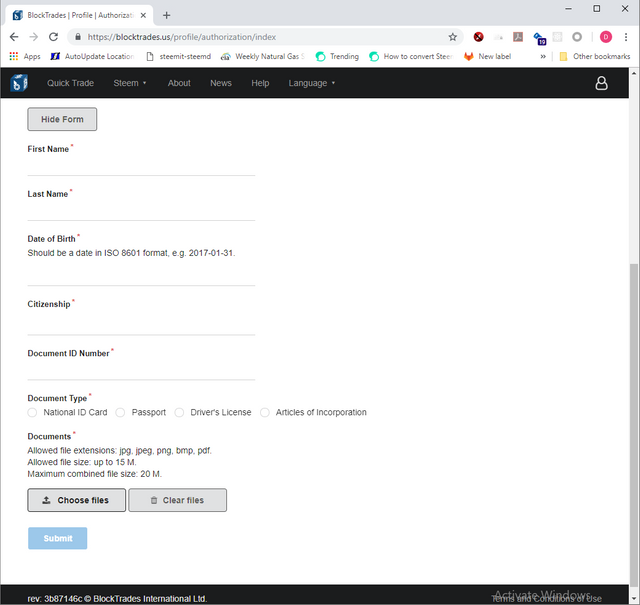Image resolution: width=640 pixels, height=605 pixels.
Task: Click the scrollbar up arrow
Action: pyautogui.click(x=634, y=73)
